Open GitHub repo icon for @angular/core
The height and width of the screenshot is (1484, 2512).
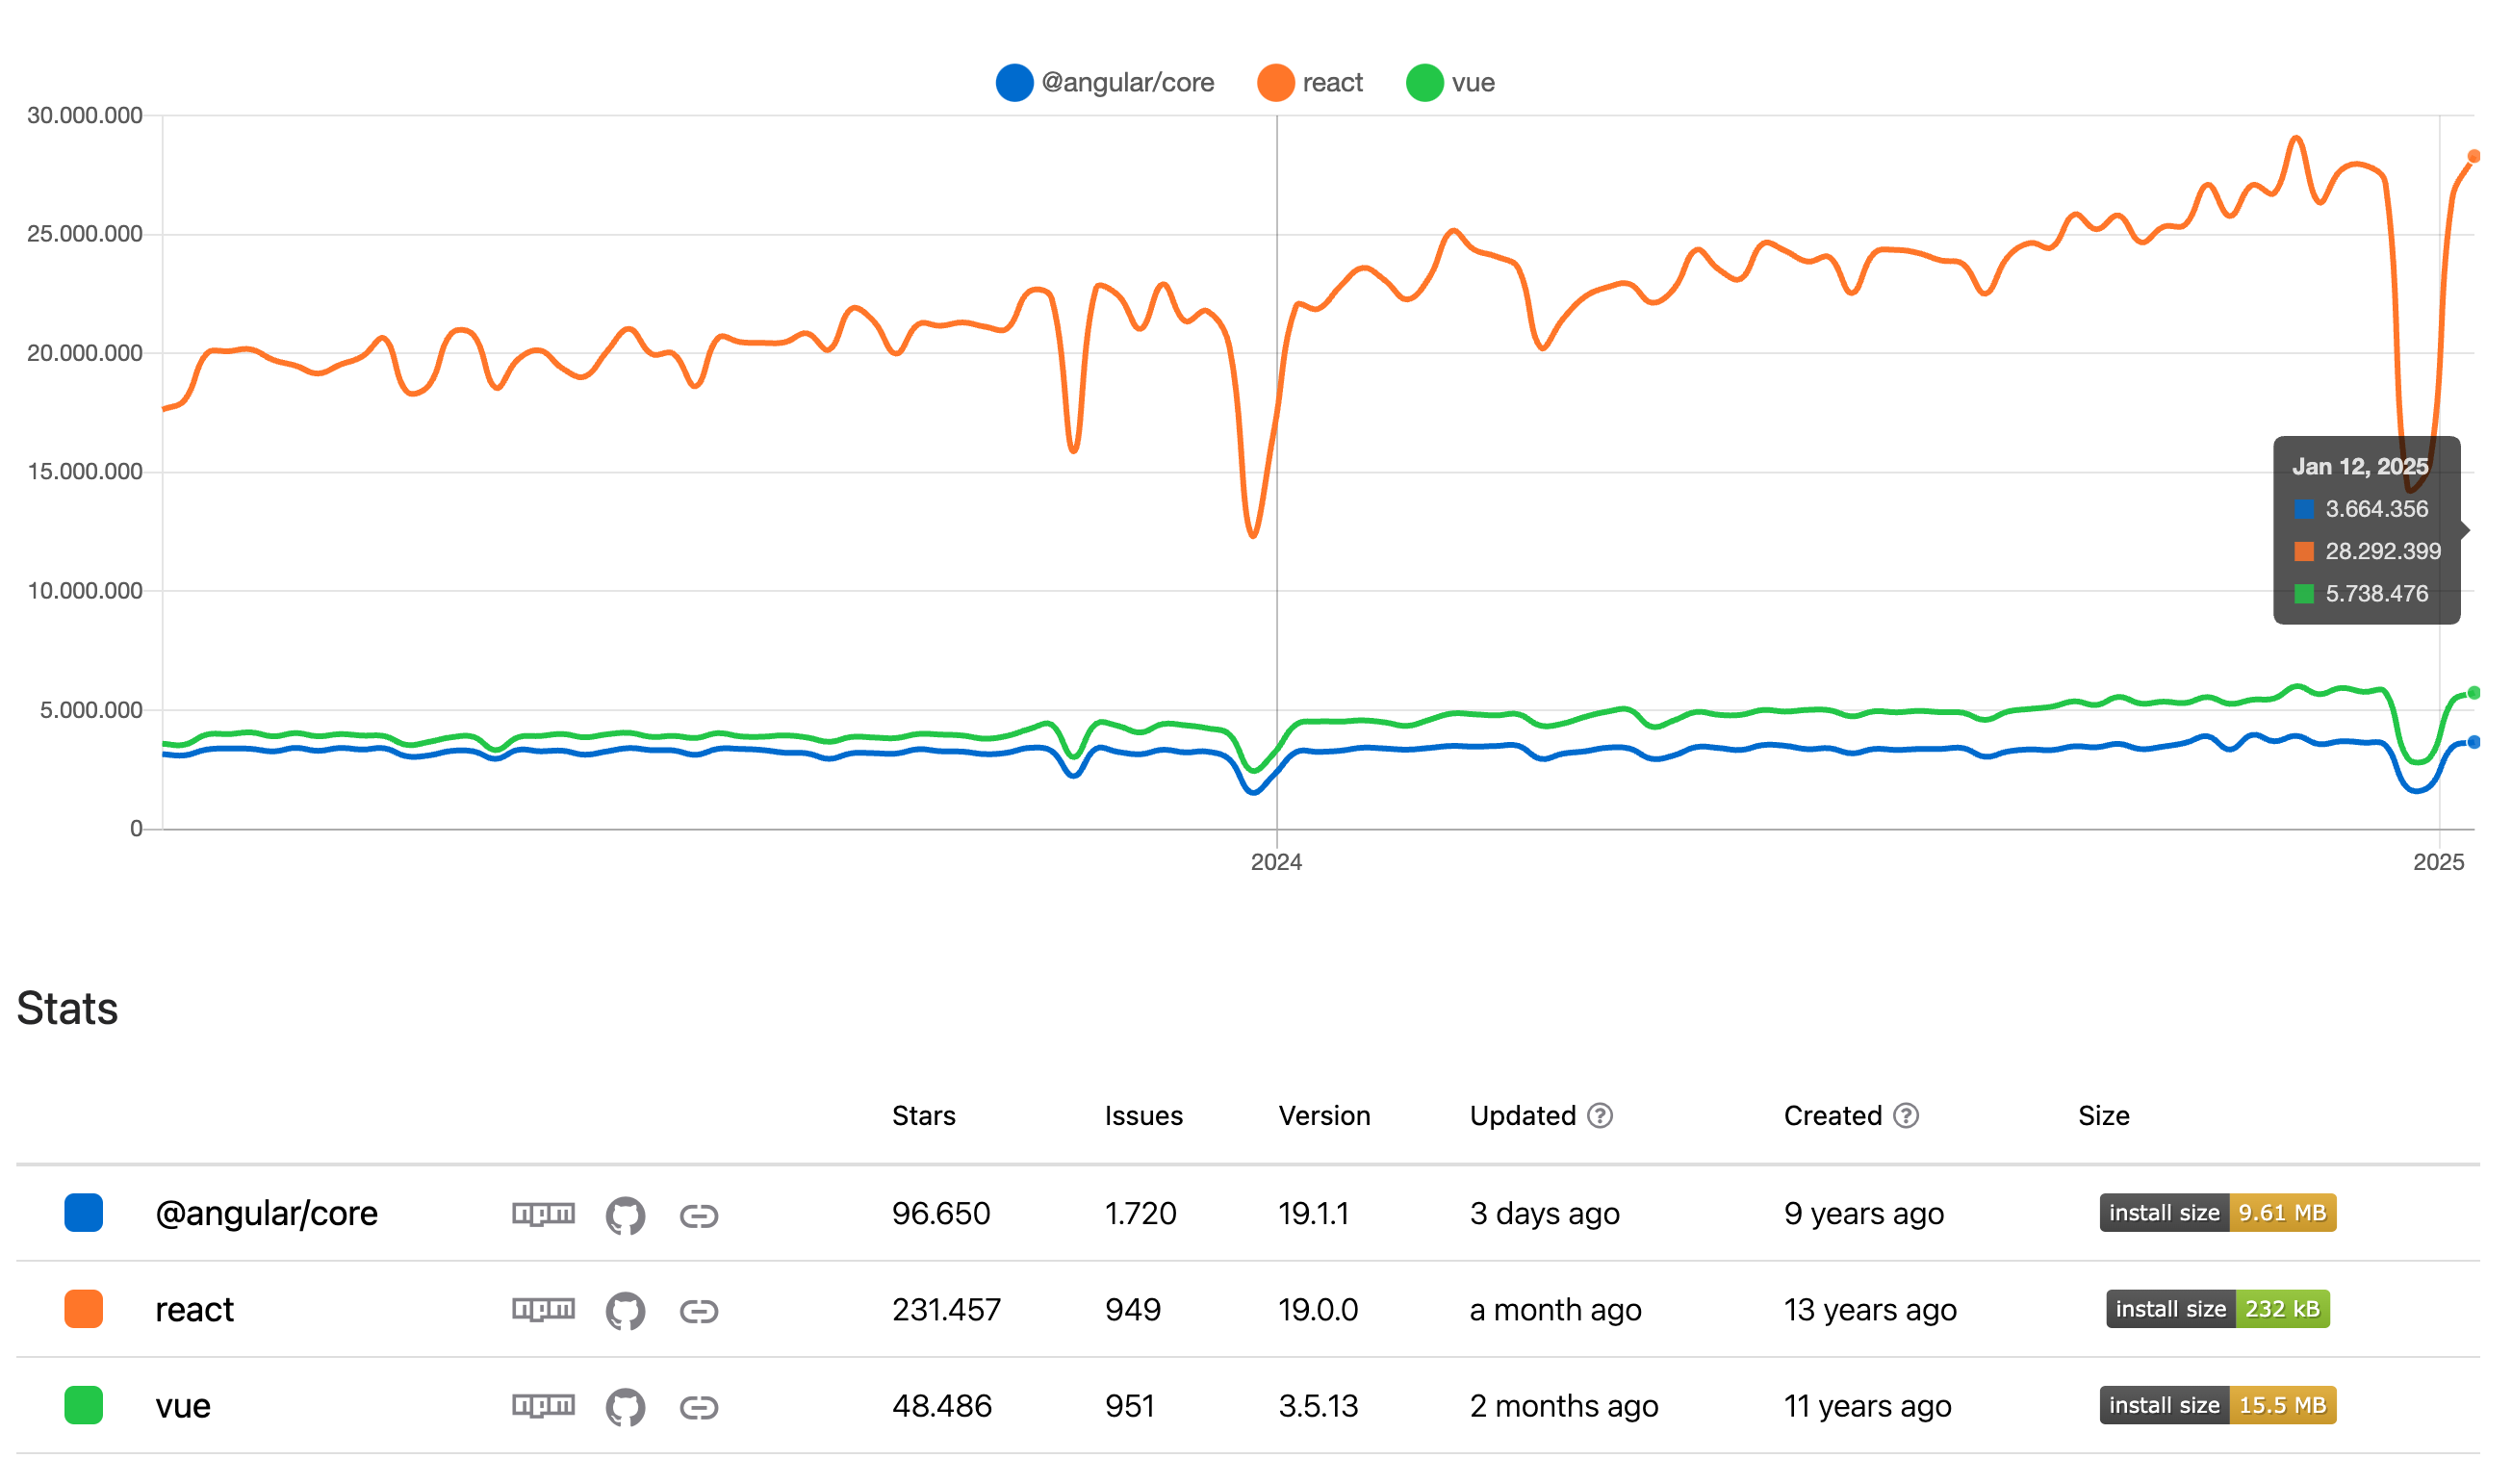625,1215
